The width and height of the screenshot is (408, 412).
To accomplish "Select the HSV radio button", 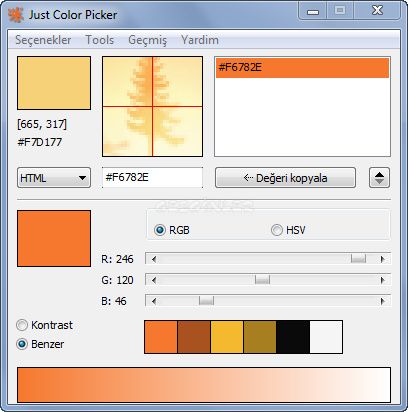I will click(288, 230).
